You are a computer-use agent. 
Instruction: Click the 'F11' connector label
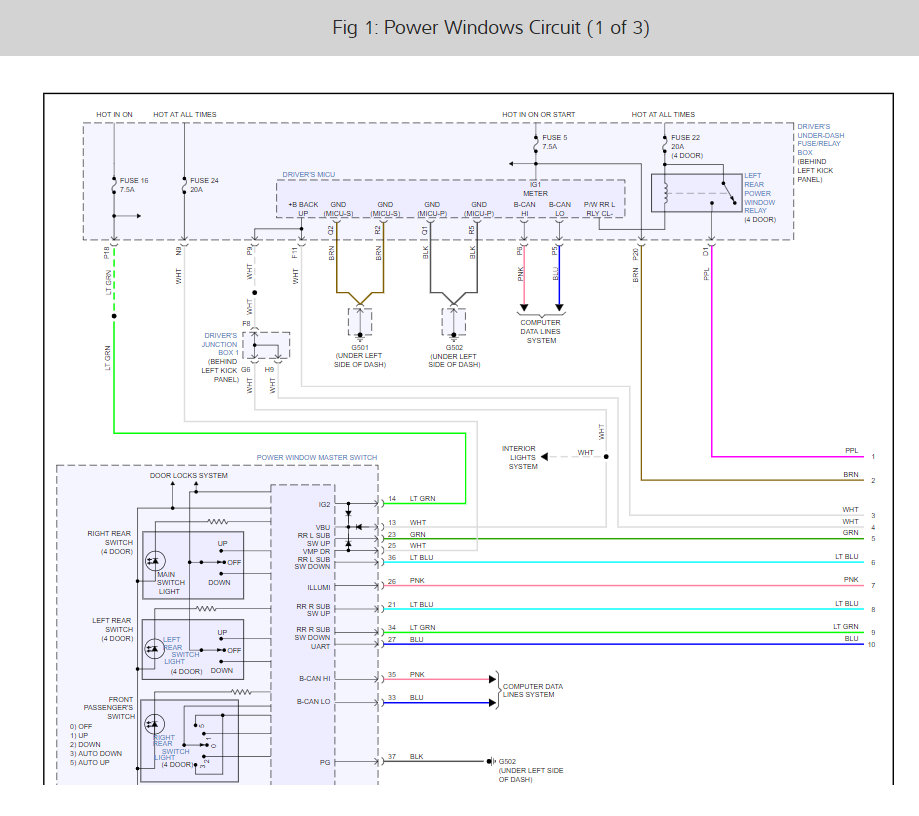[295, 253]
